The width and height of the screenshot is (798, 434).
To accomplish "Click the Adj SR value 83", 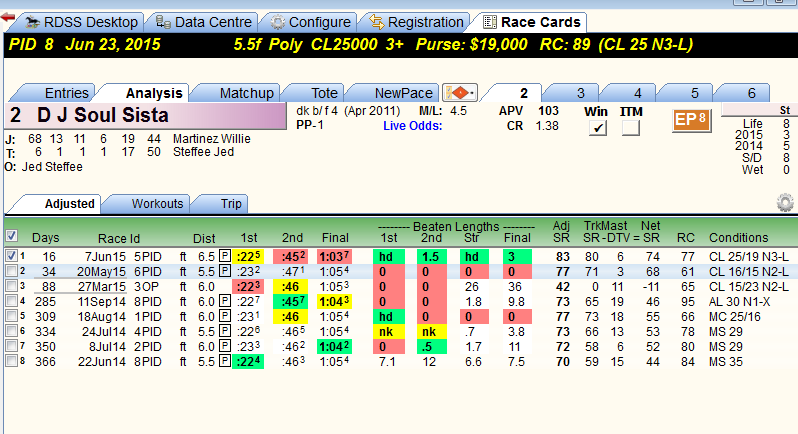I will point(562,257).
